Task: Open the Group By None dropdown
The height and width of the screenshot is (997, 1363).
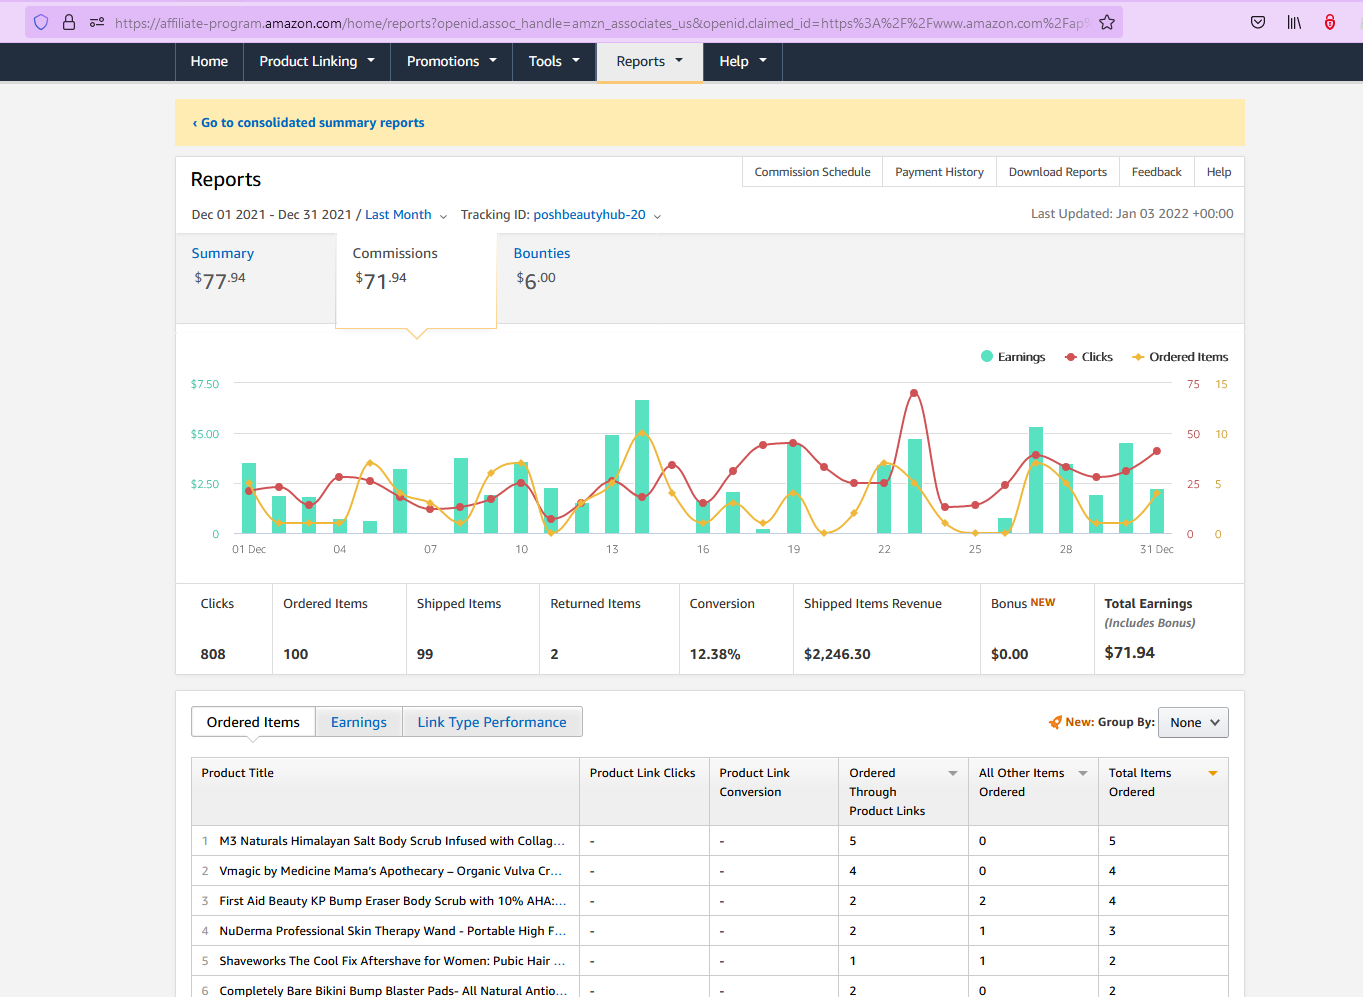Action: (1193, 722)
